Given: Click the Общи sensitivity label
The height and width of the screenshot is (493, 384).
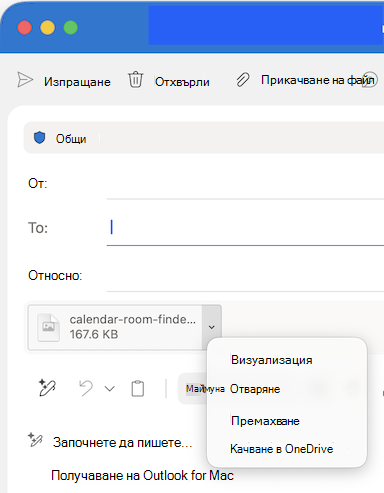Looking at the screenshot, I should click(71, 139).
